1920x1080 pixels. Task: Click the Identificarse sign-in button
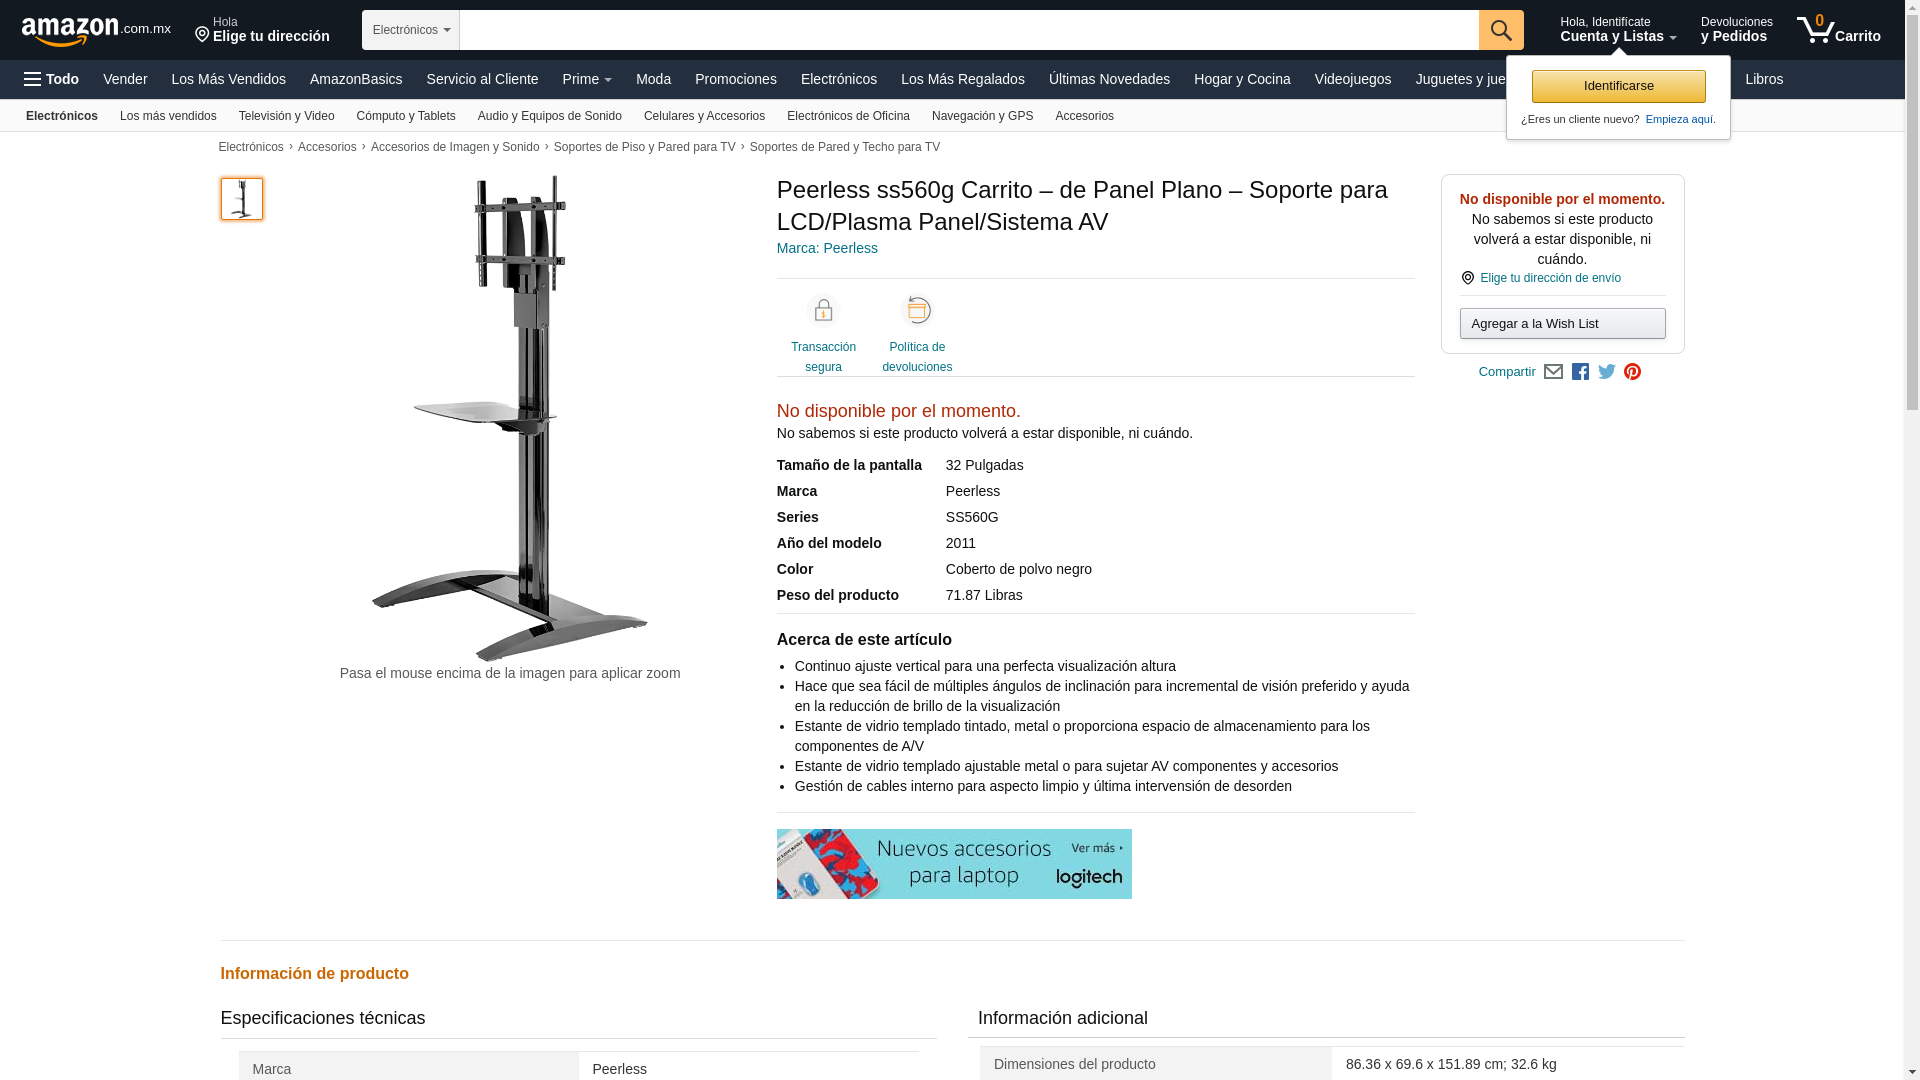1618,86
